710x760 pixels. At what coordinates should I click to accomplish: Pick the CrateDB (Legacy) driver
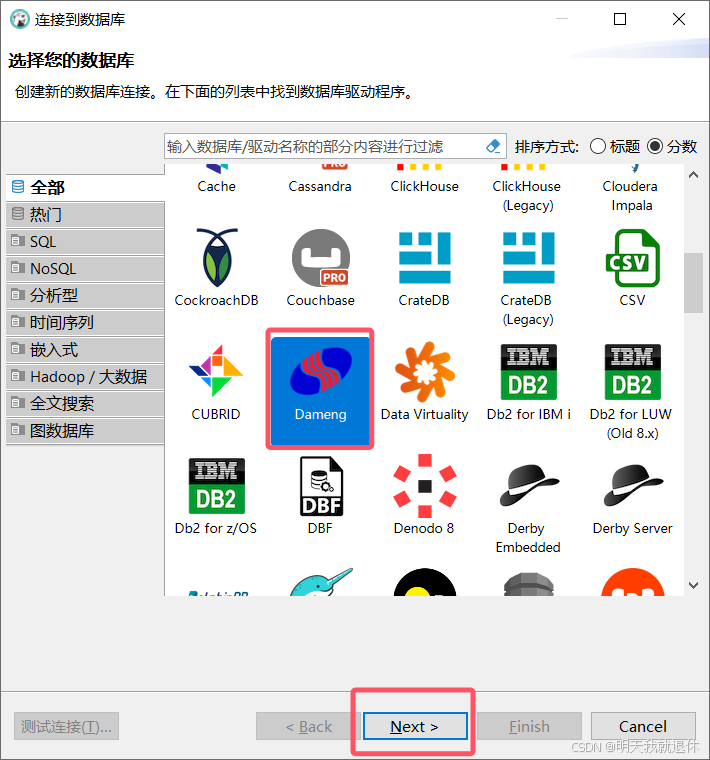point(528,278)
